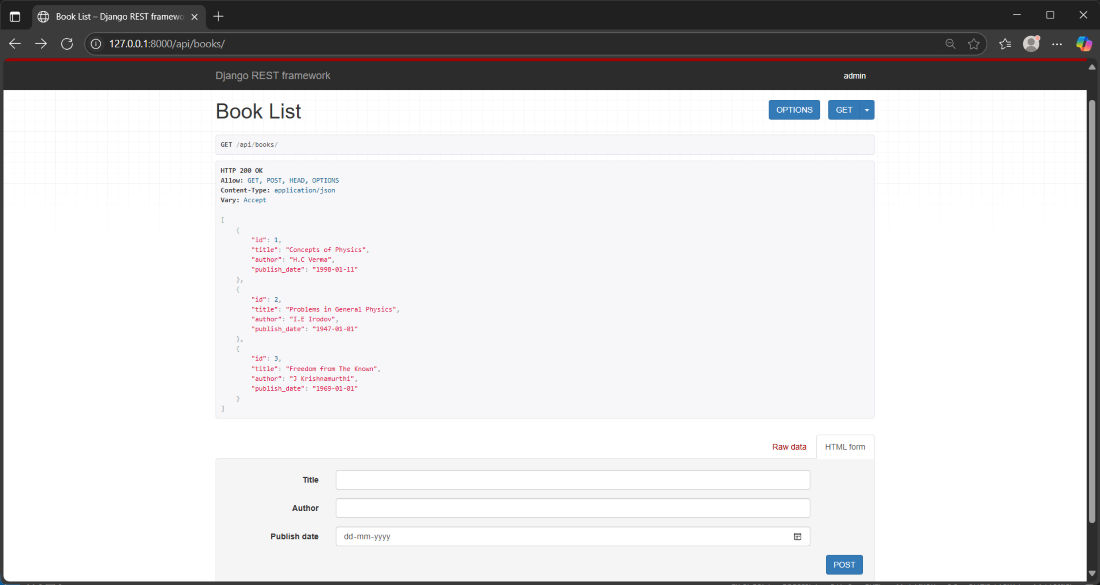Image resolution: width=1100 pixels, height=585 pixels.
Task: Click the "HTTP 200 OK" status text
Action: click(x=241, y=170)
